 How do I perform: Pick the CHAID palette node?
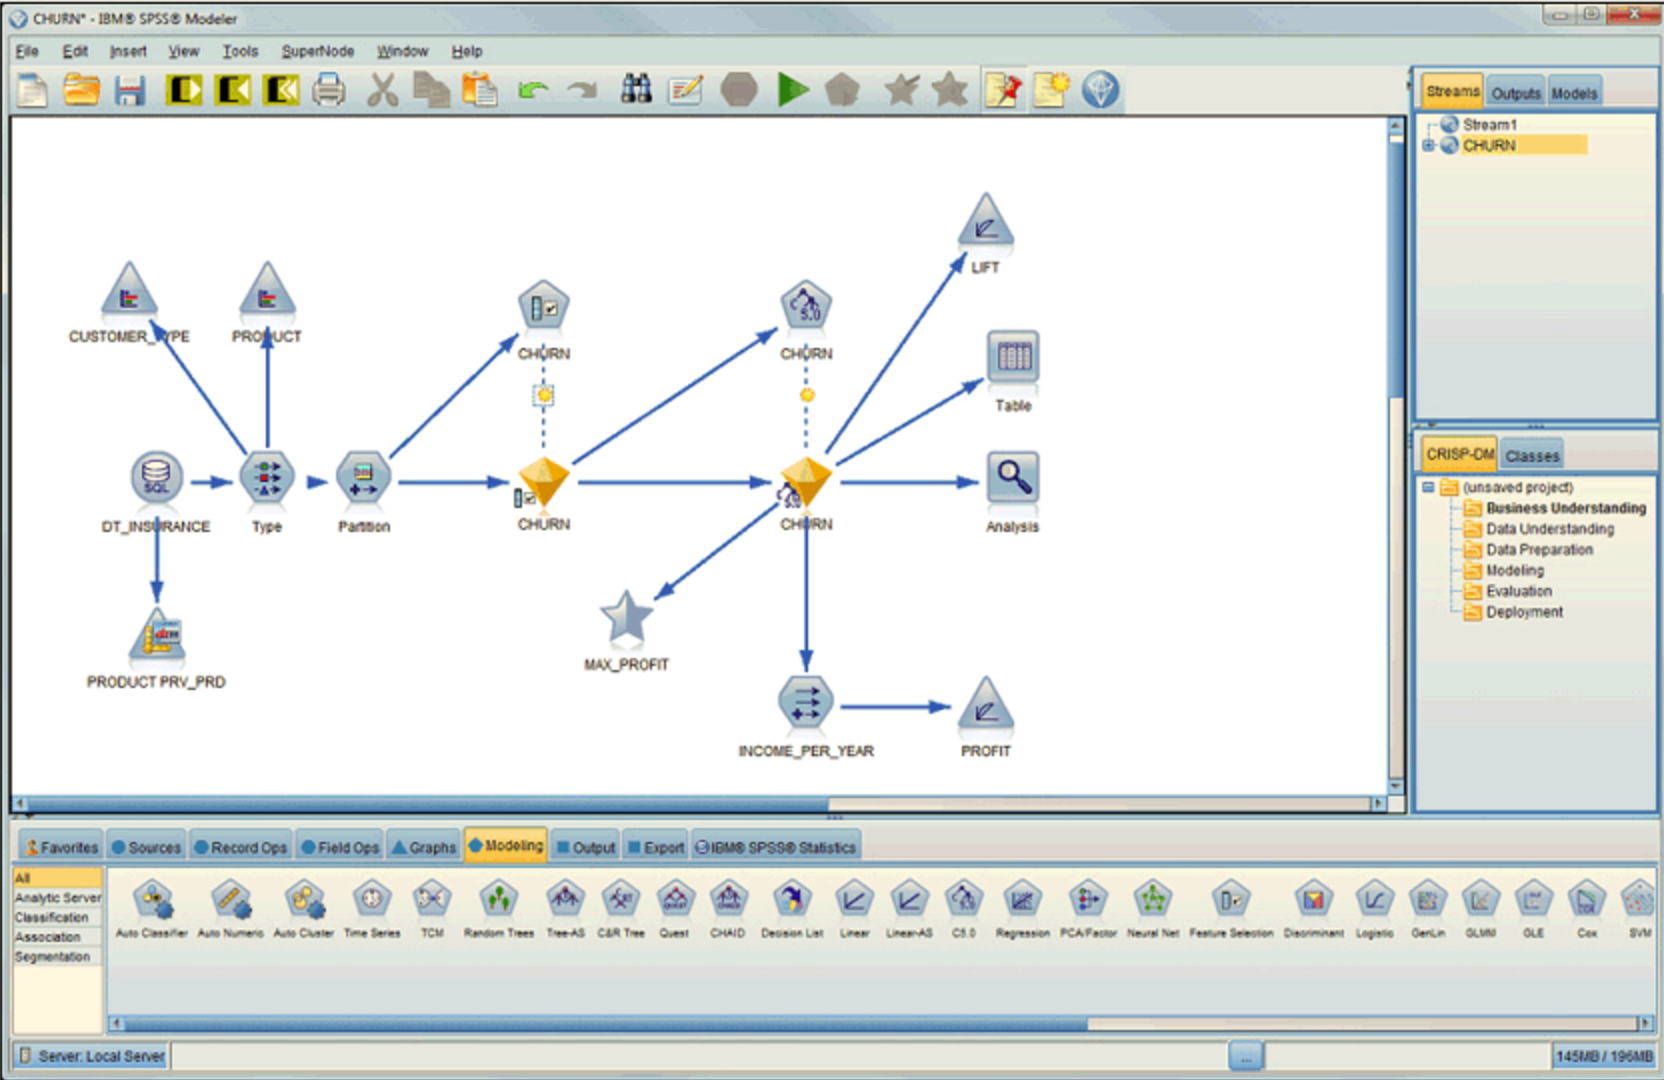(x=728, y=909)
